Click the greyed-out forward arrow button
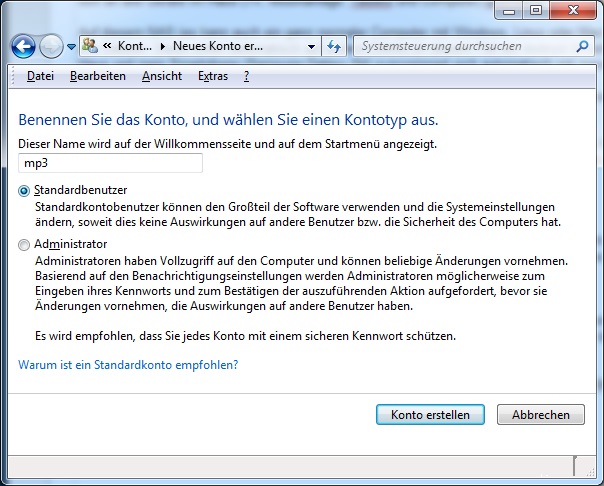The image size is (604, 486). tap(51, 46)
